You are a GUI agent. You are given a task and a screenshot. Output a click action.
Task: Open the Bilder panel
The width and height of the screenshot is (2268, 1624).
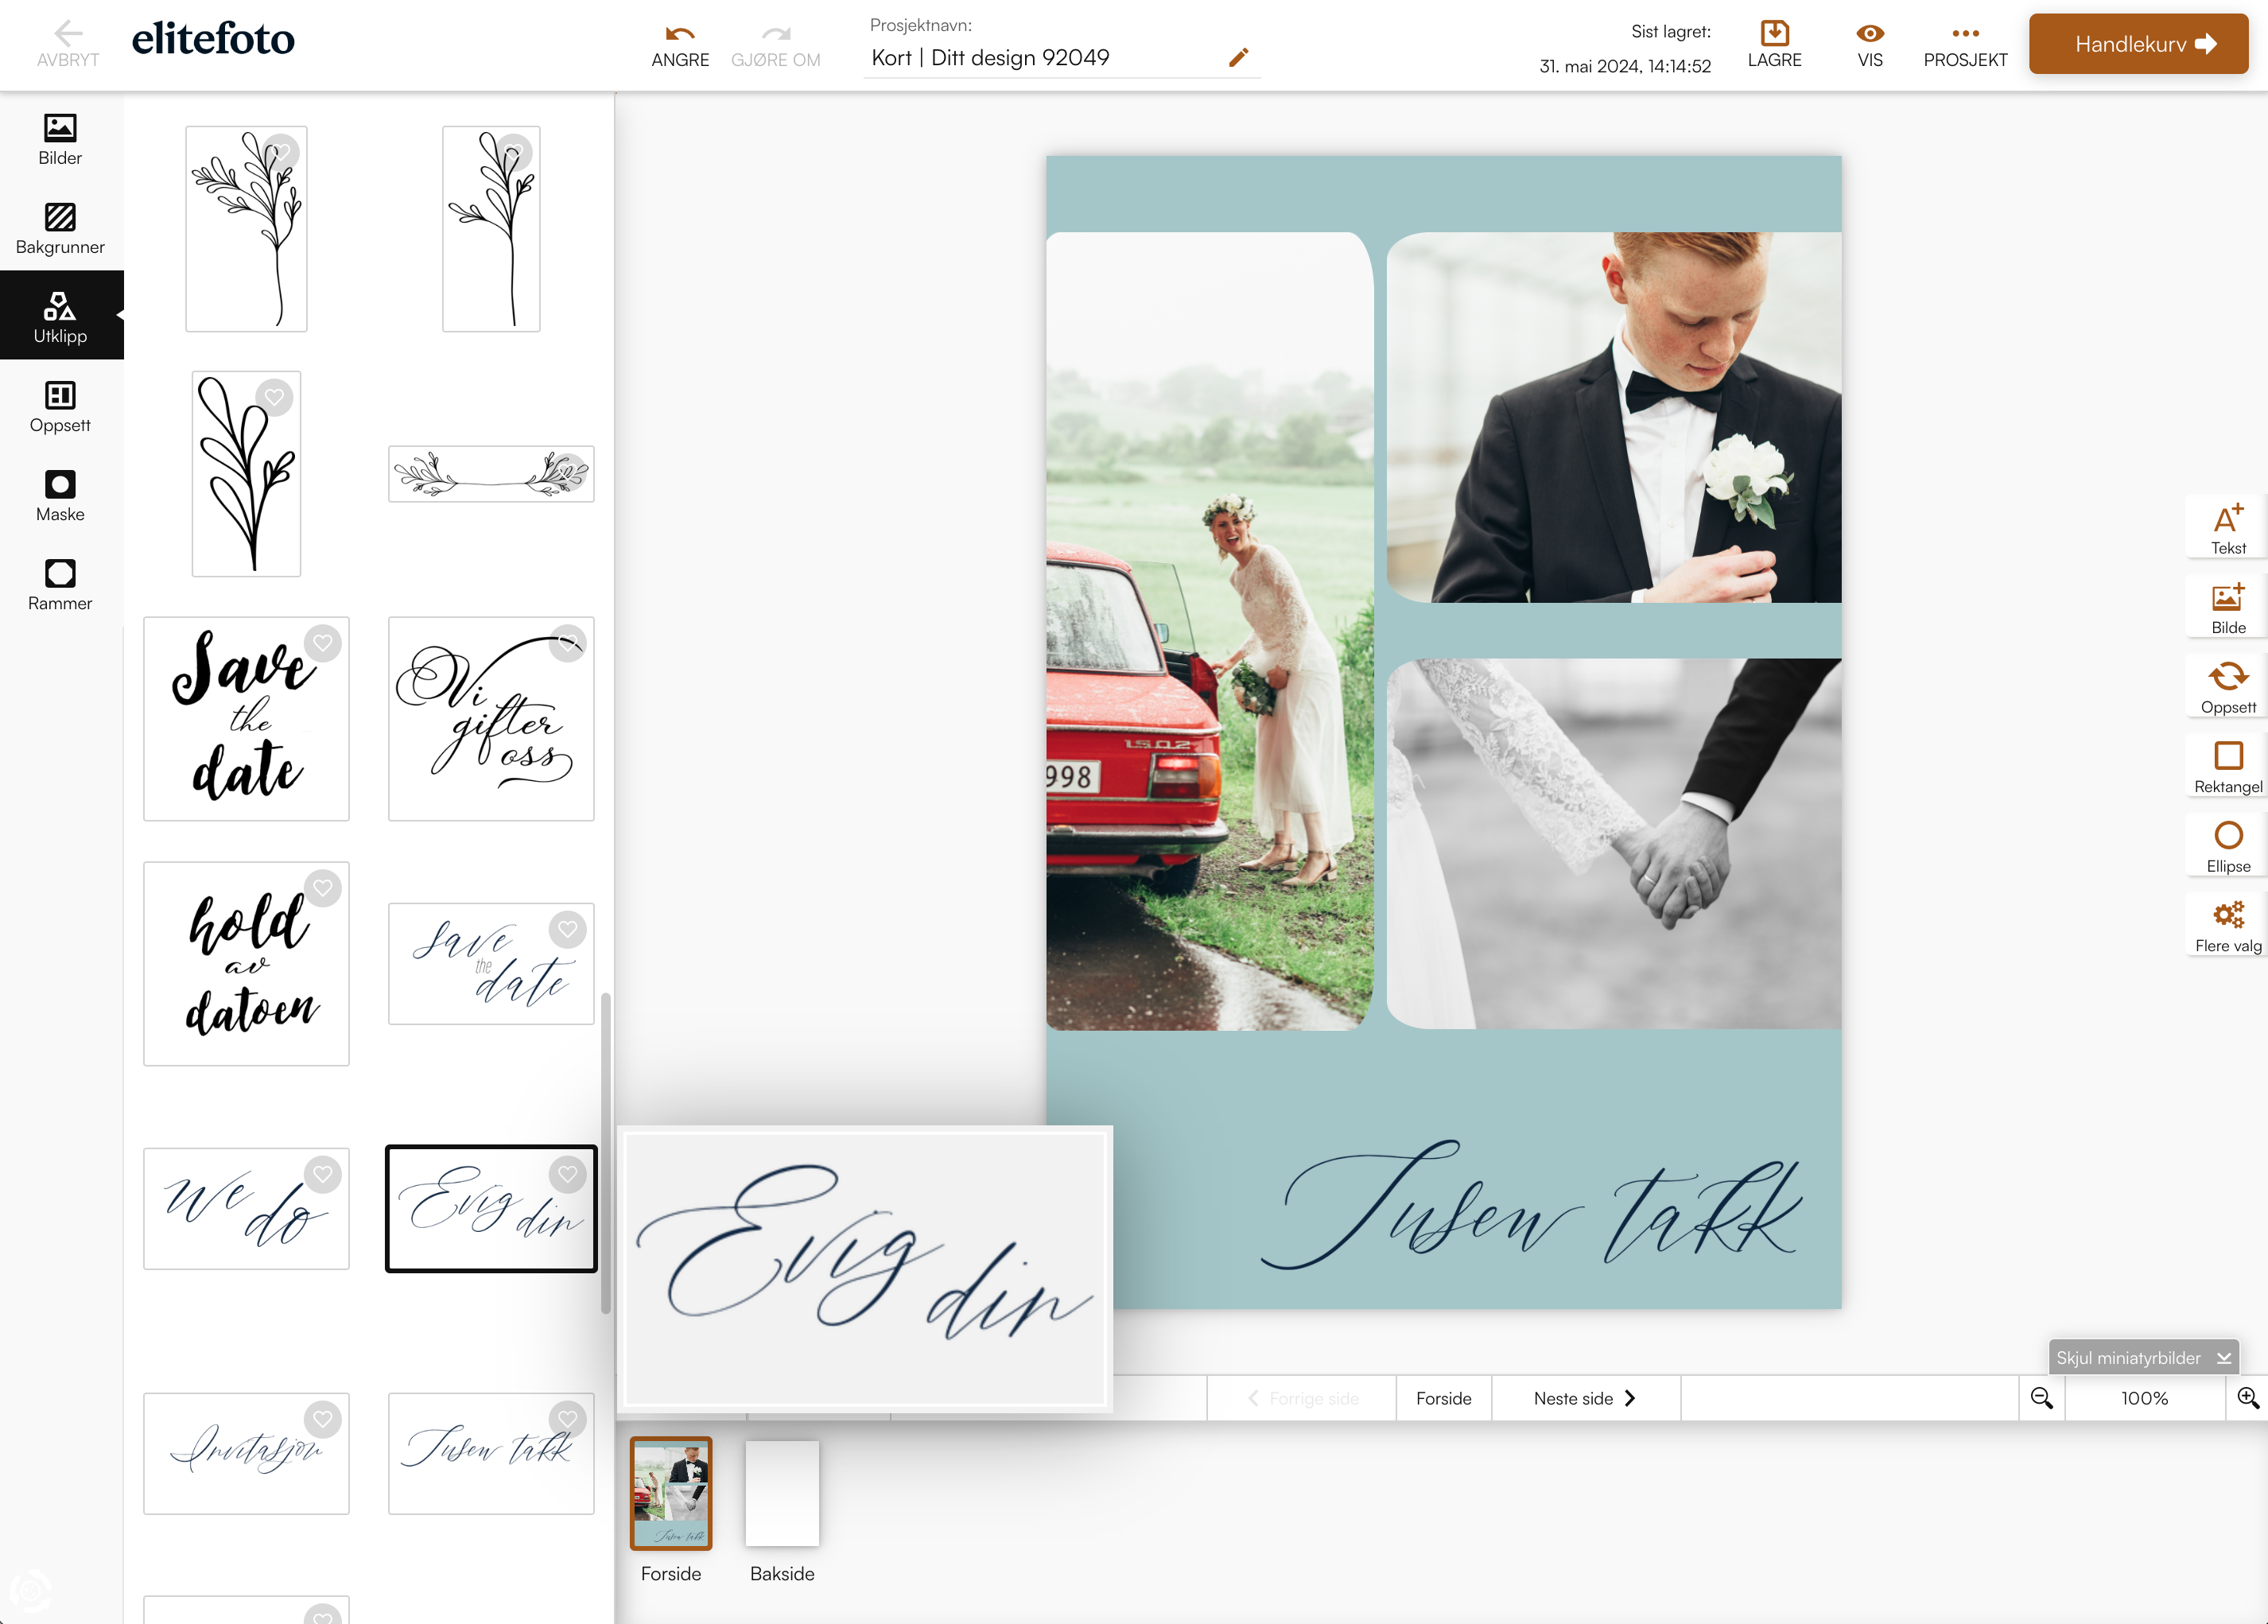pos(60,140)
